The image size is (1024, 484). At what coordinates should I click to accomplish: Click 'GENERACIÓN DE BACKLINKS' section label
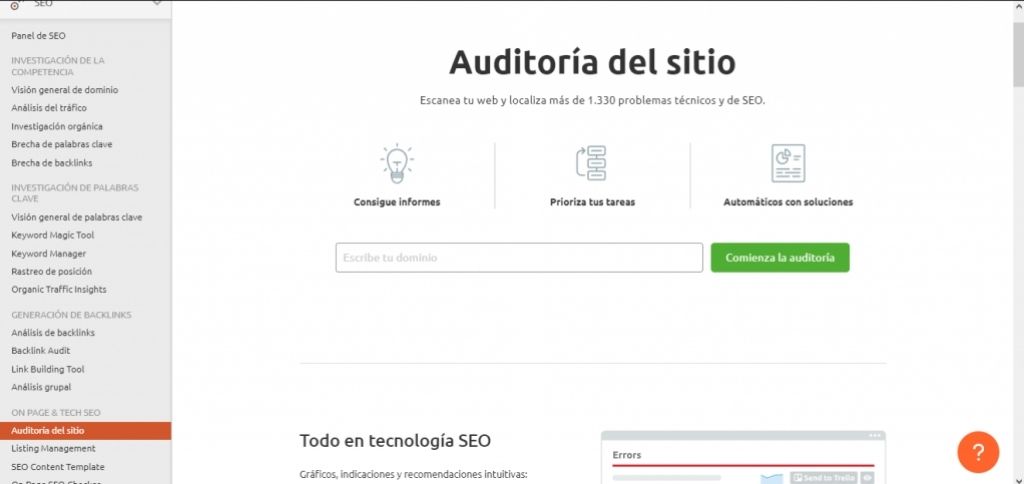pos(71,315)
